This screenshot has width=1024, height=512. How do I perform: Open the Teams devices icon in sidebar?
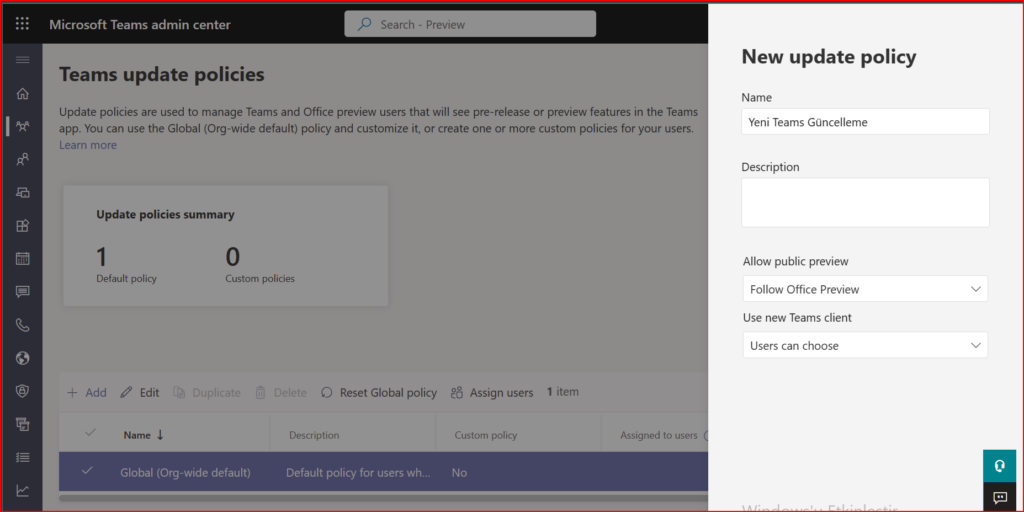22,193
